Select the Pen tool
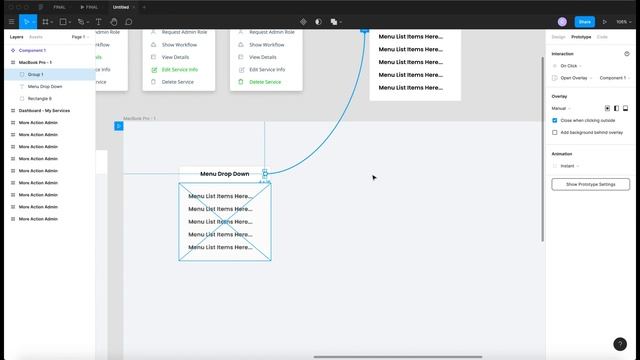 pos(81,22)
